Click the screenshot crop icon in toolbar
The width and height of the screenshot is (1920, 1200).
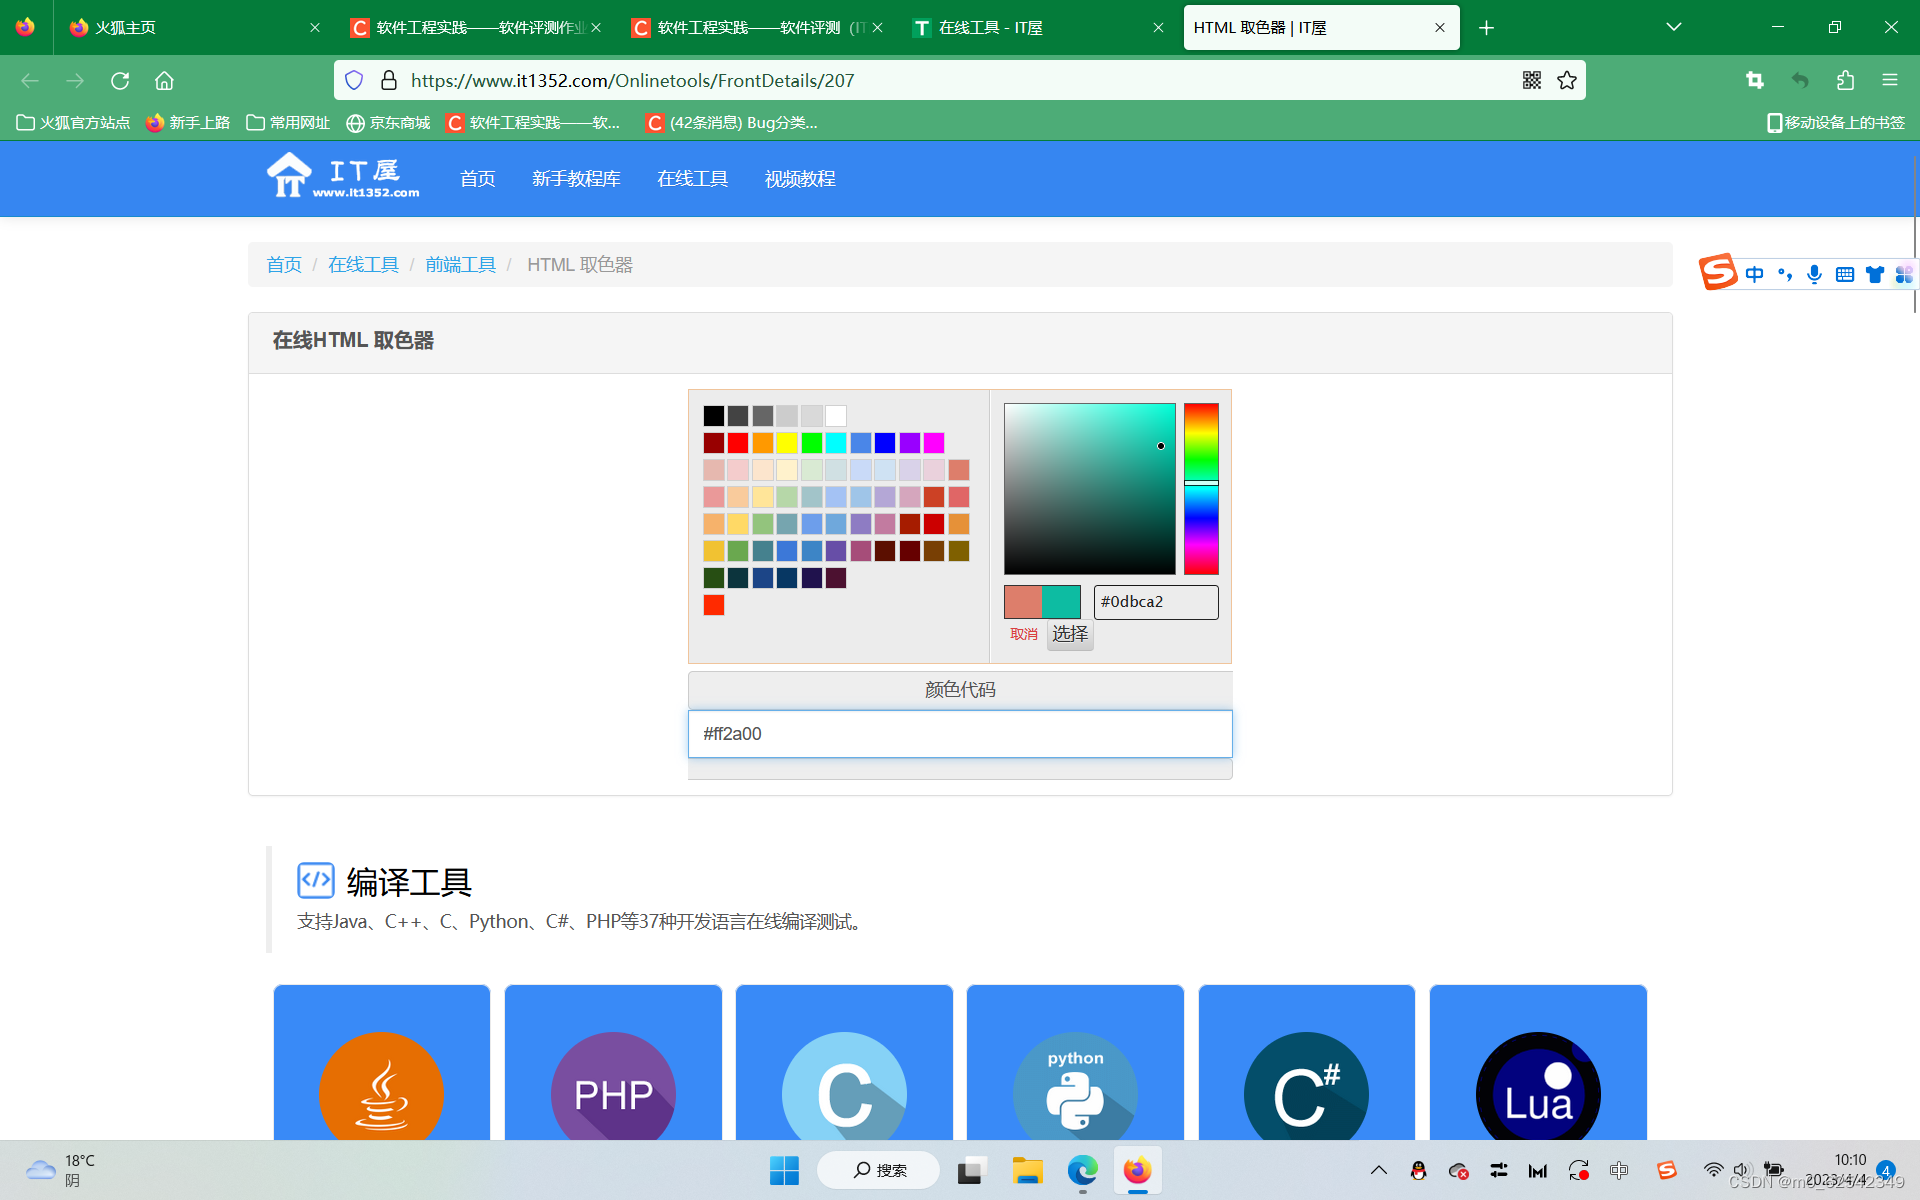1755,80
